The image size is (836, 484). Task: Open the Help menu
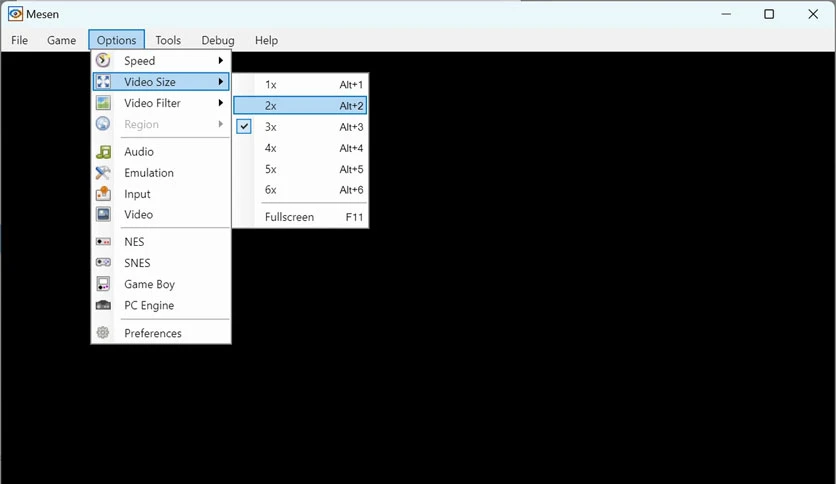(266, 41)
